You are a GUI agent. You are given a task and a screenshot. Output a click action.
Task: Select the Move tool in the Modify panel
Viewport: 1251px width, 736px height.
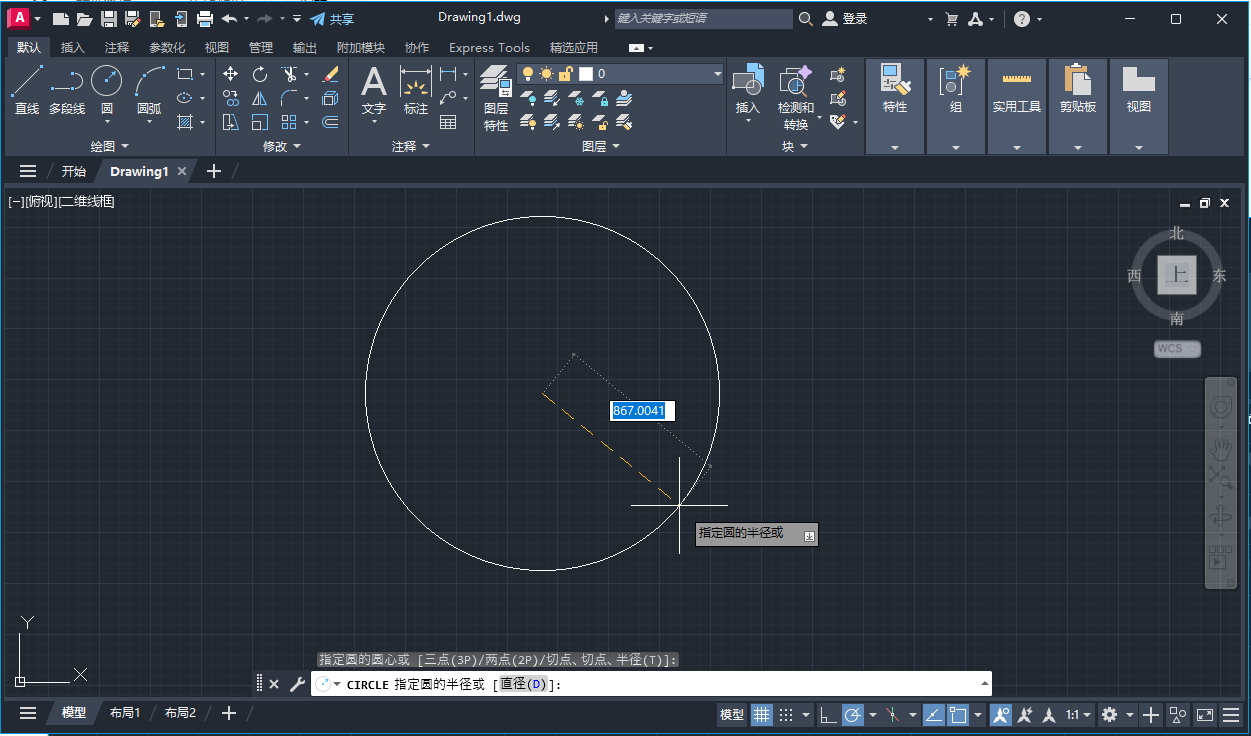point(230,74)
